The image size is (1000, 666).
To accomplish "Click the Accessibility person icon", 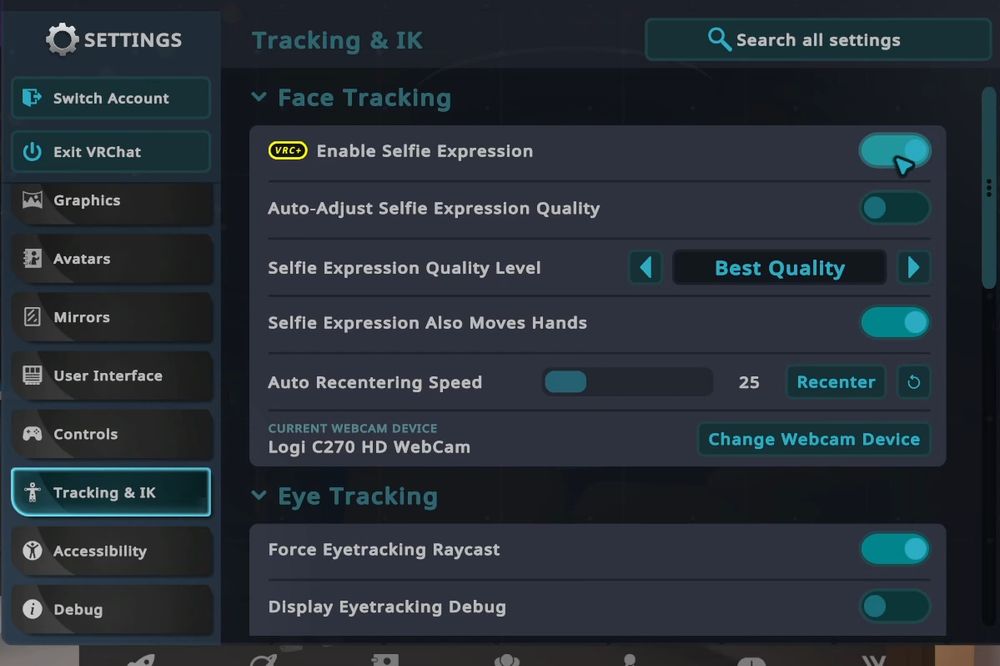I will 32,551.
